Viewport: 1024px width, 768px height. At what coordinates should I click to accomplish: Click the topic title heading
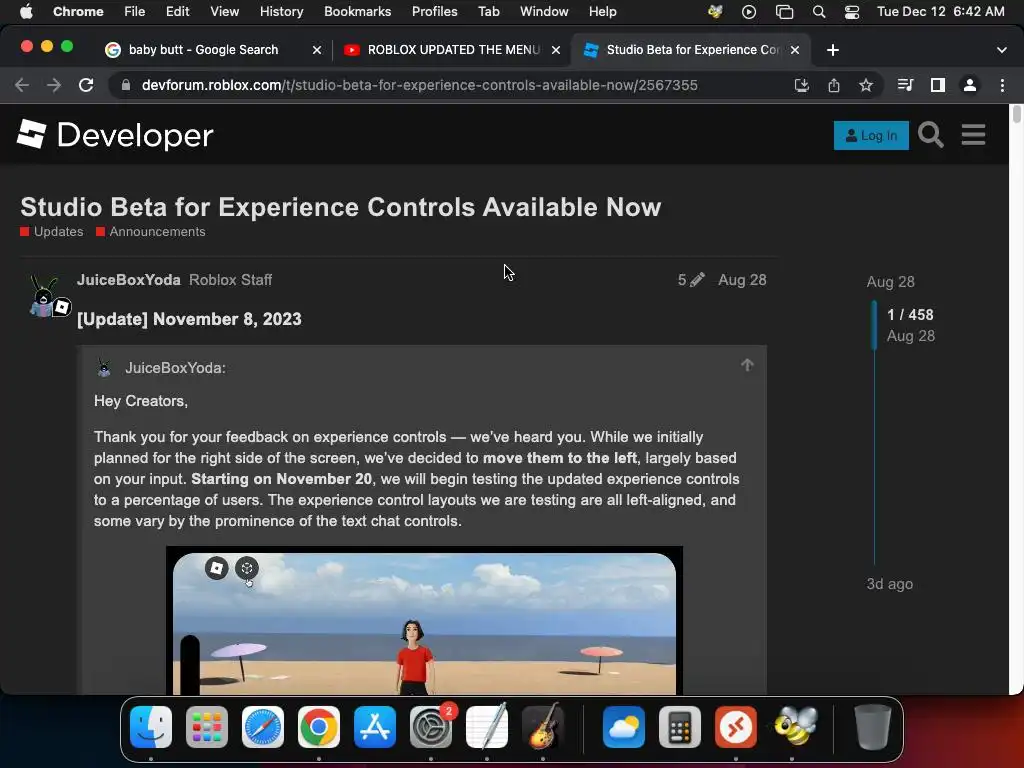[x=341, y=207]
